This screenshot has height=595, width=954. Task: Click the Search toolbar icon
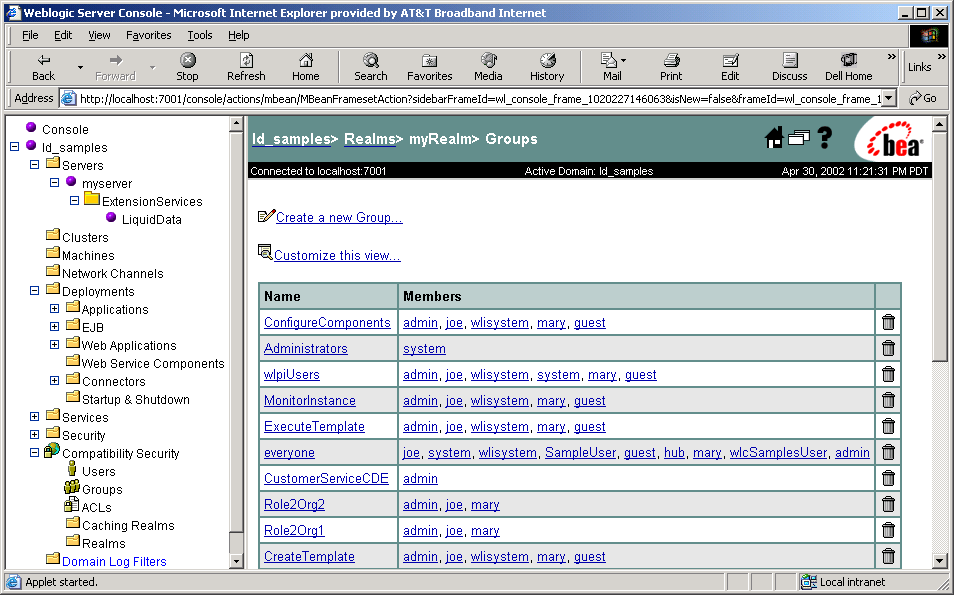point(370,67)
